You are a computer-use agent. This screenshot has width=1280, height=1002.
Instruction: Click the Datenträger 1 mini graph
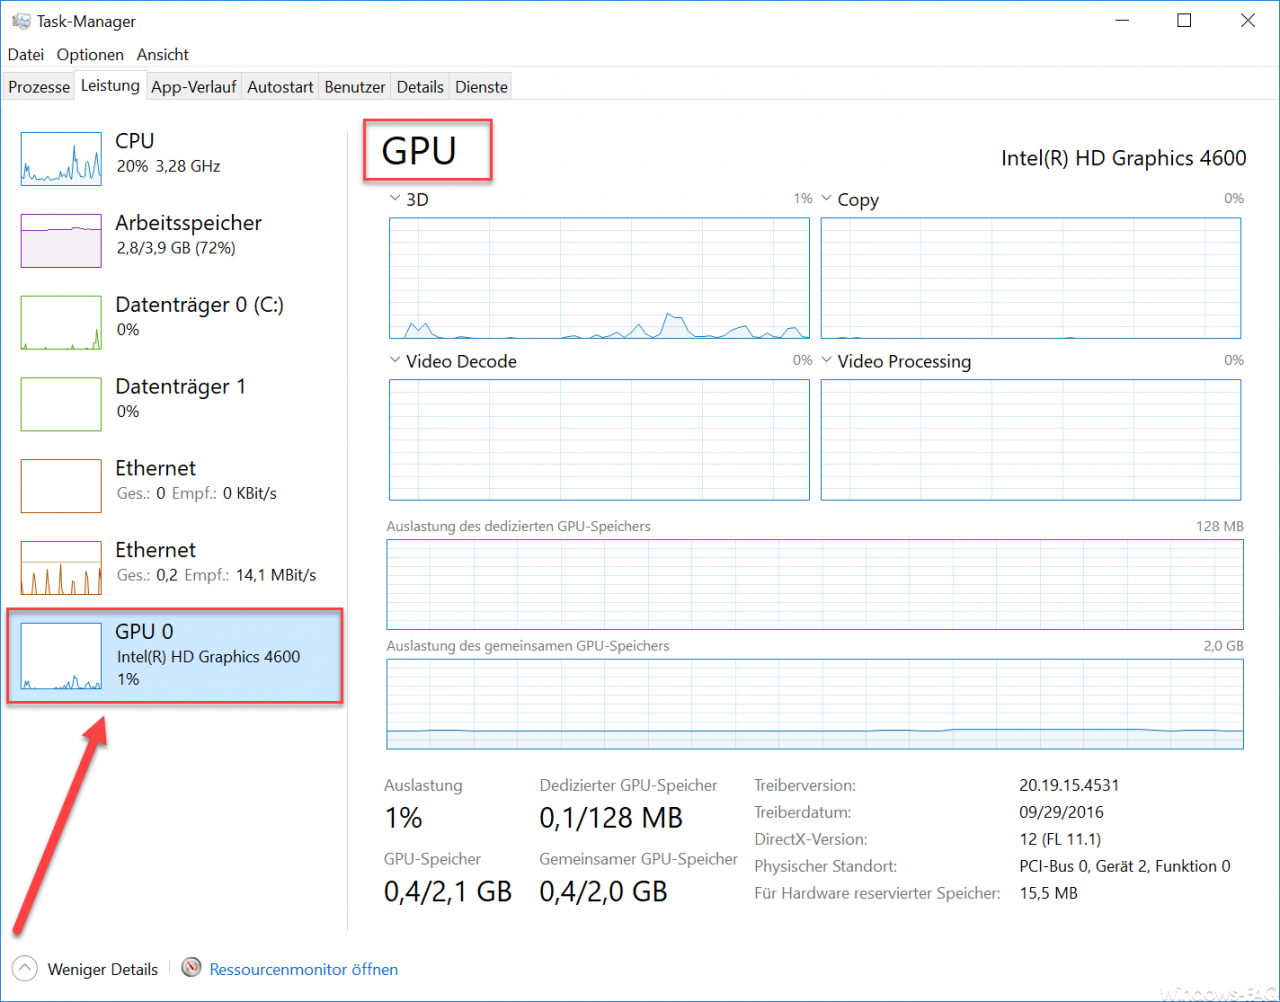coord(61,405)
